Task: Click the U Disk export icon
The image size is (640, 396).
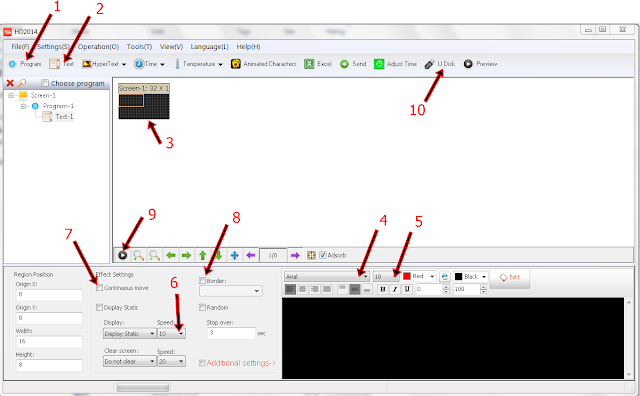Action: [429, 64]
